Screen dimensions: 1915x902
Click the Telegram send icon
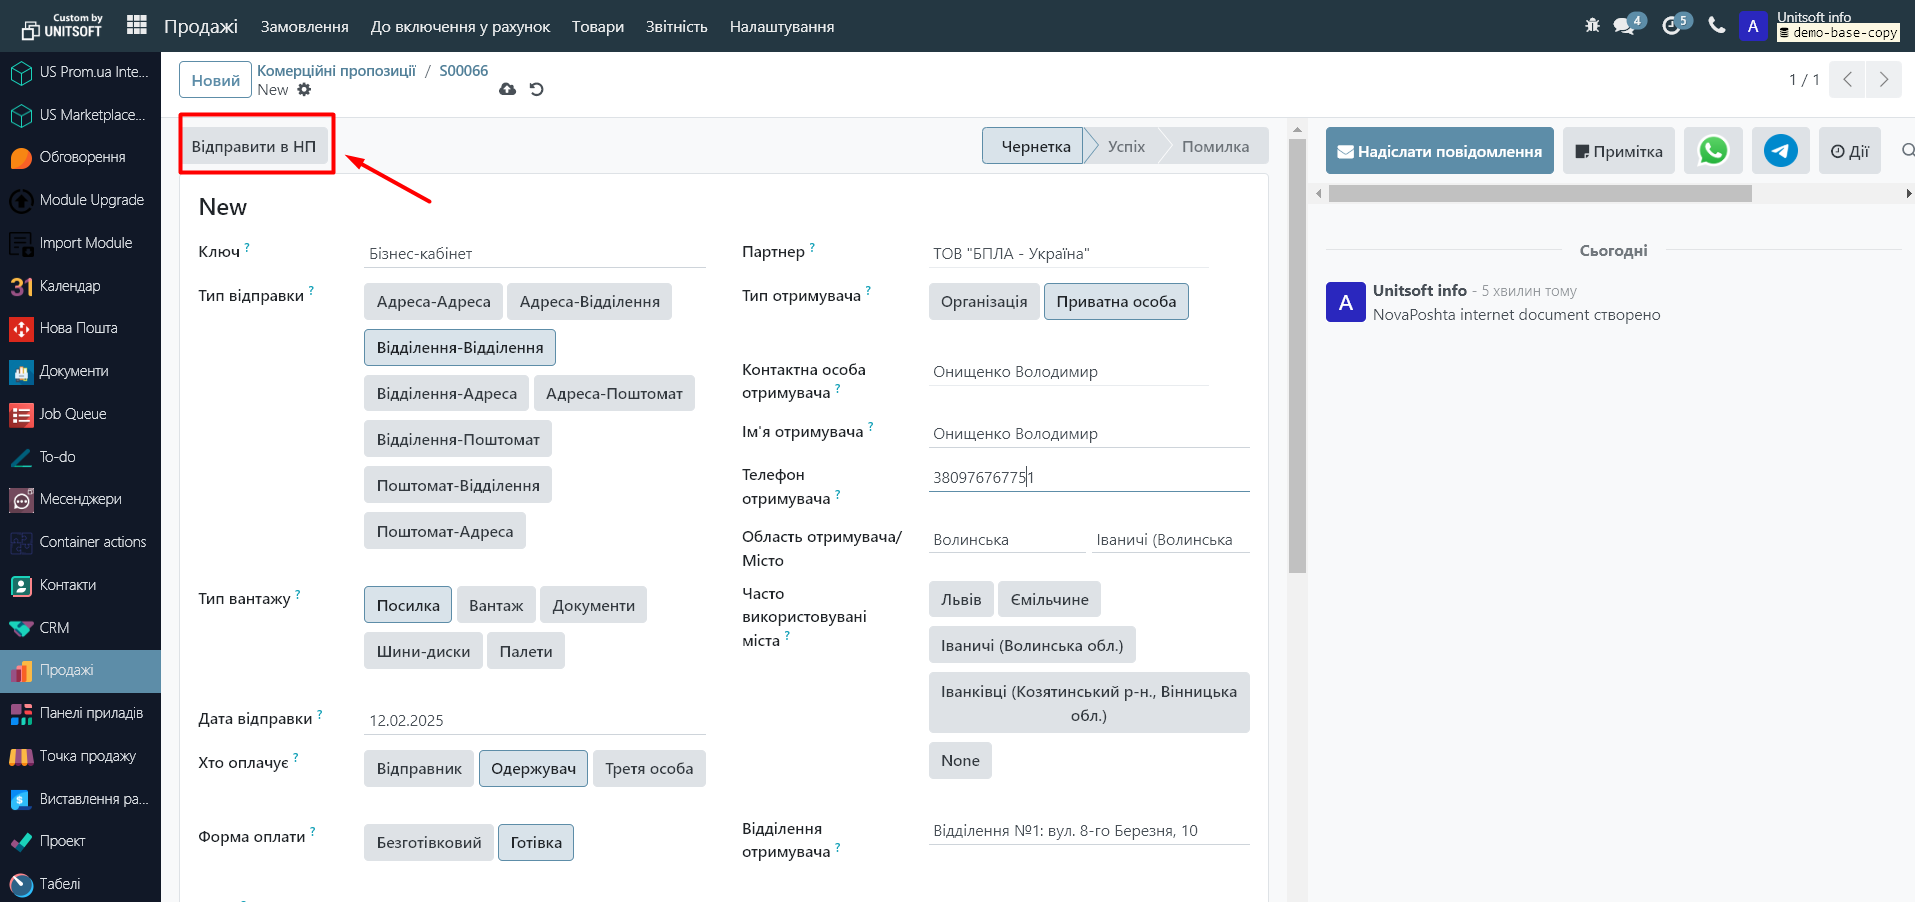pos(1780,151)
